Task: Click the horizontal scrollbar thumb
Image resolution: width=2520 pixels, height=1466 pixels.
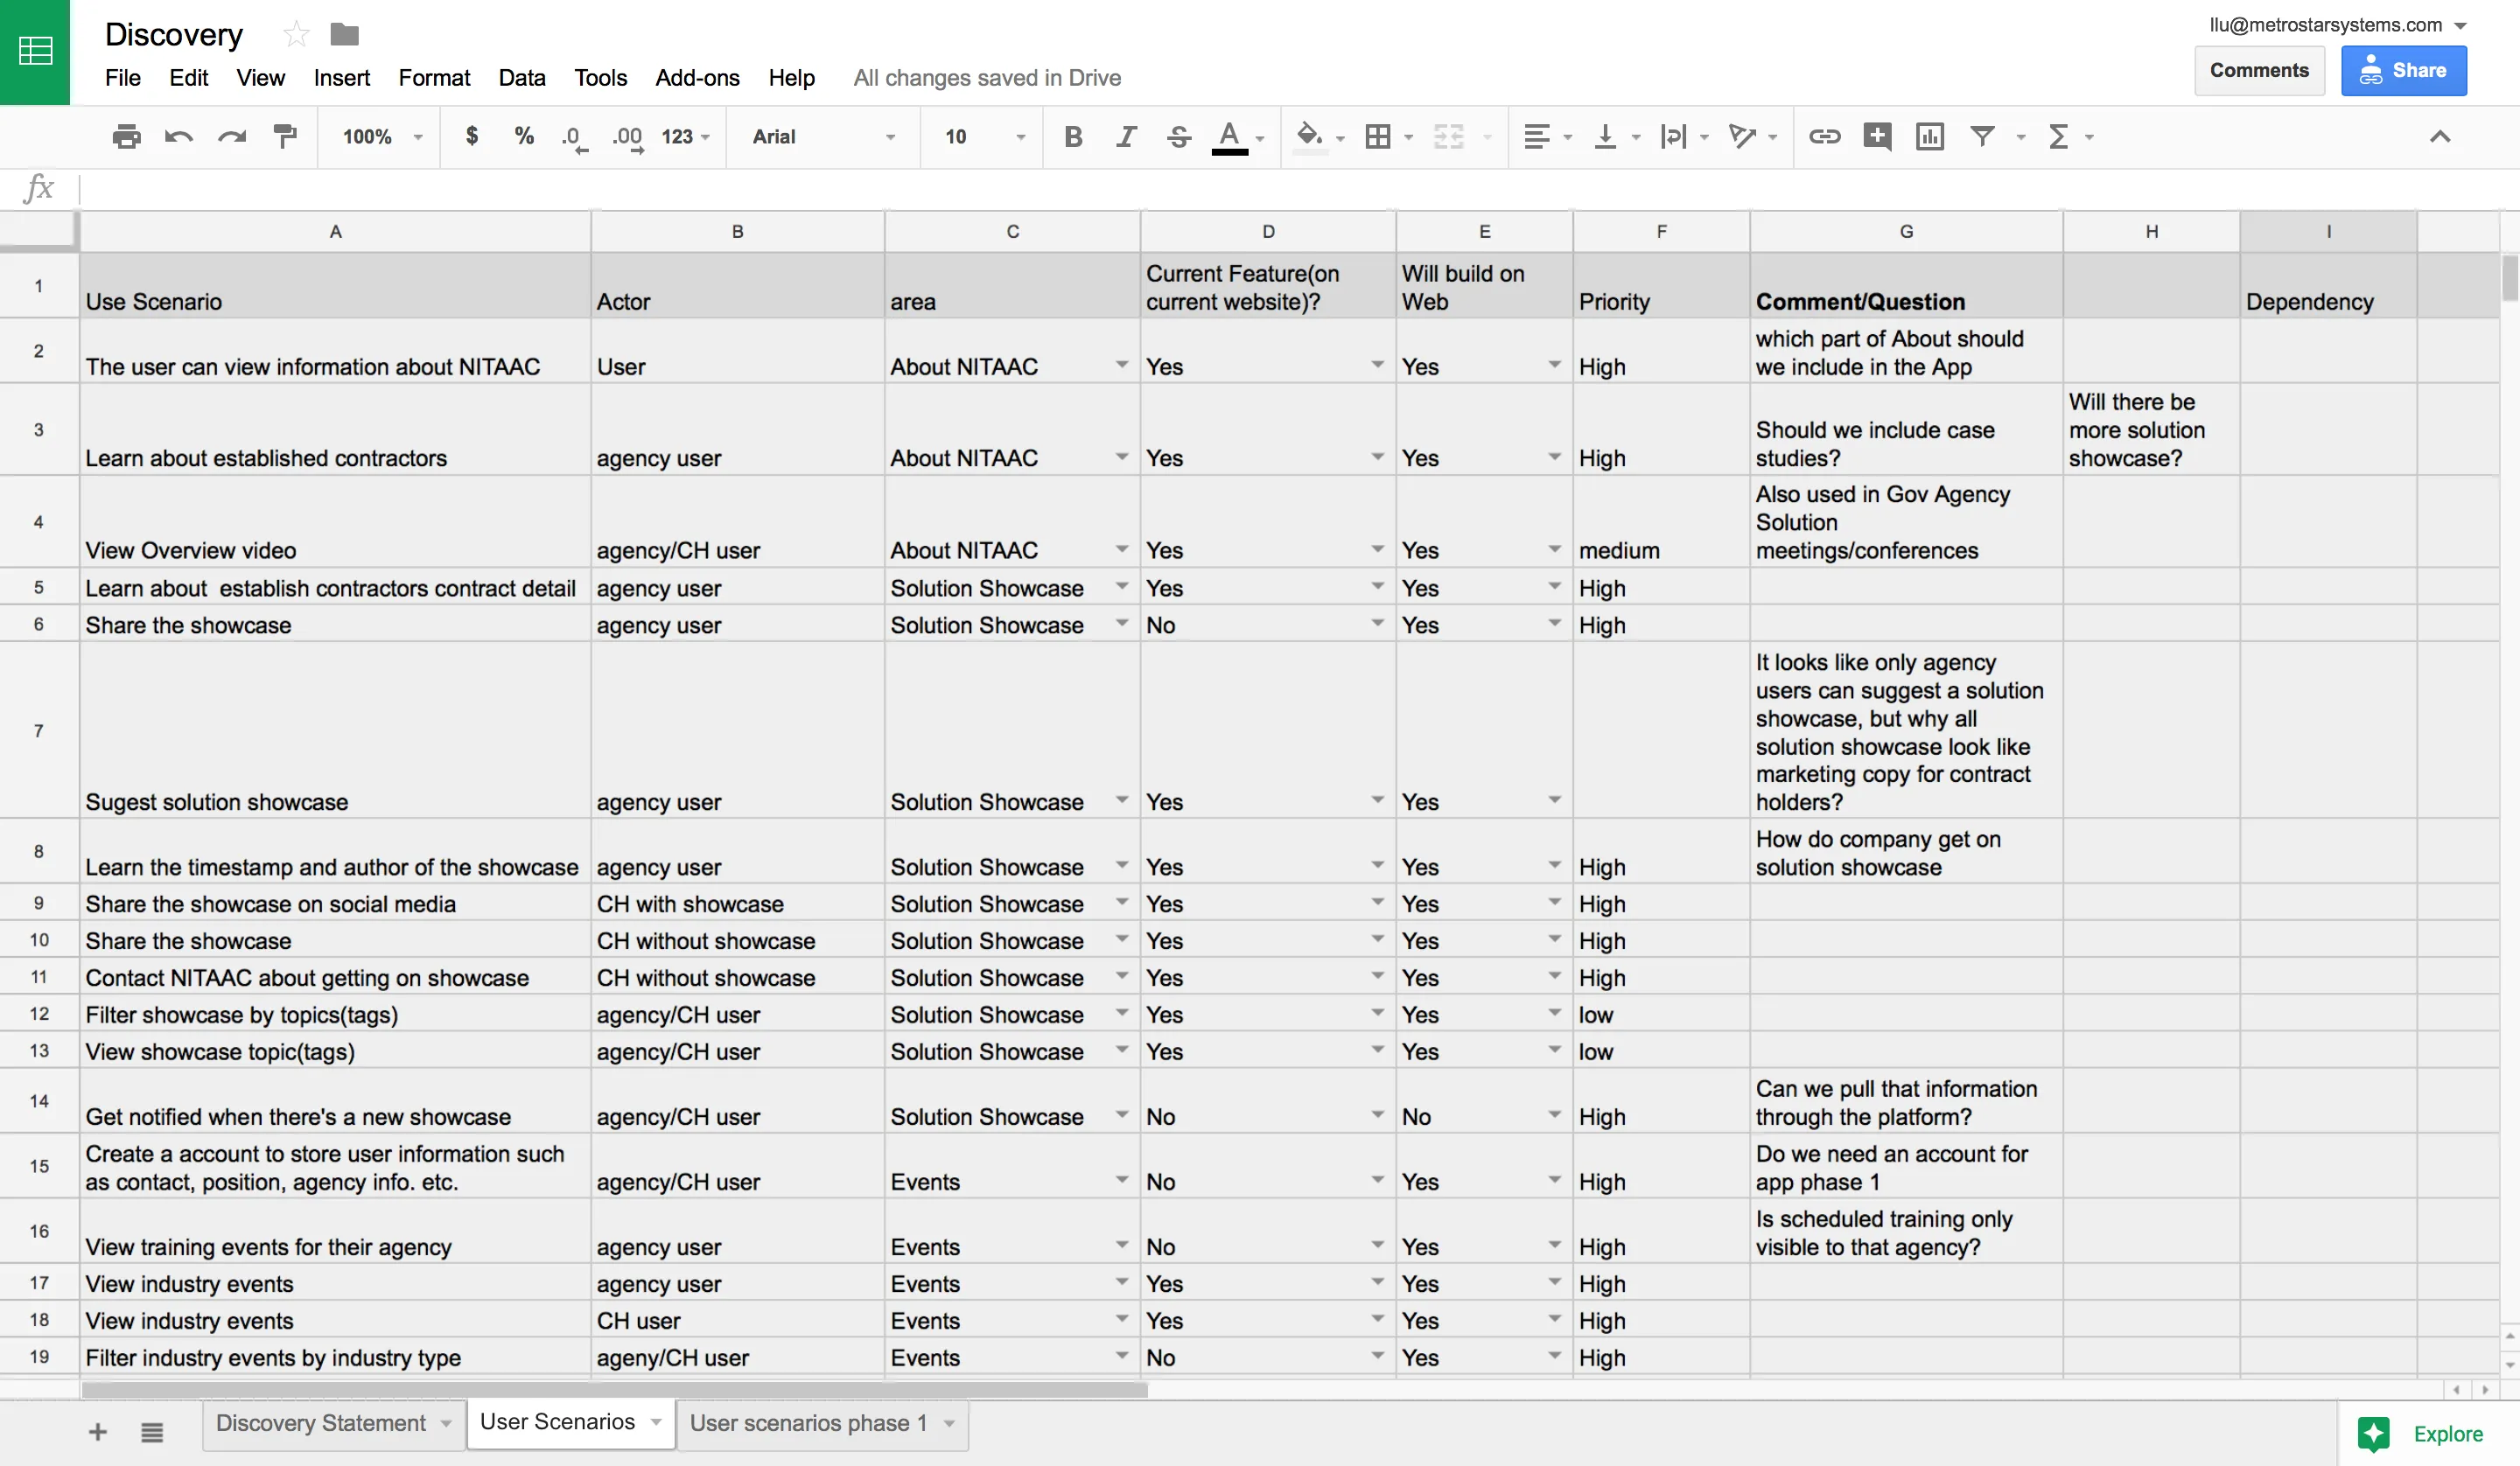Action: [x=614, y=1390]
